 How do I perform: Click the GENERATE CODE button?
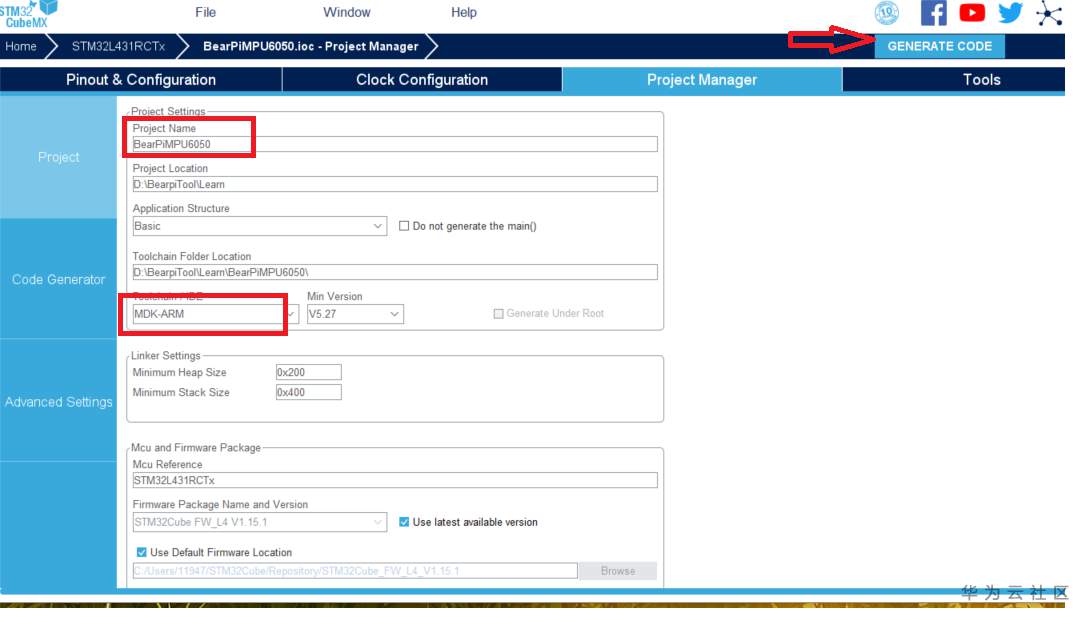point(939,46)
